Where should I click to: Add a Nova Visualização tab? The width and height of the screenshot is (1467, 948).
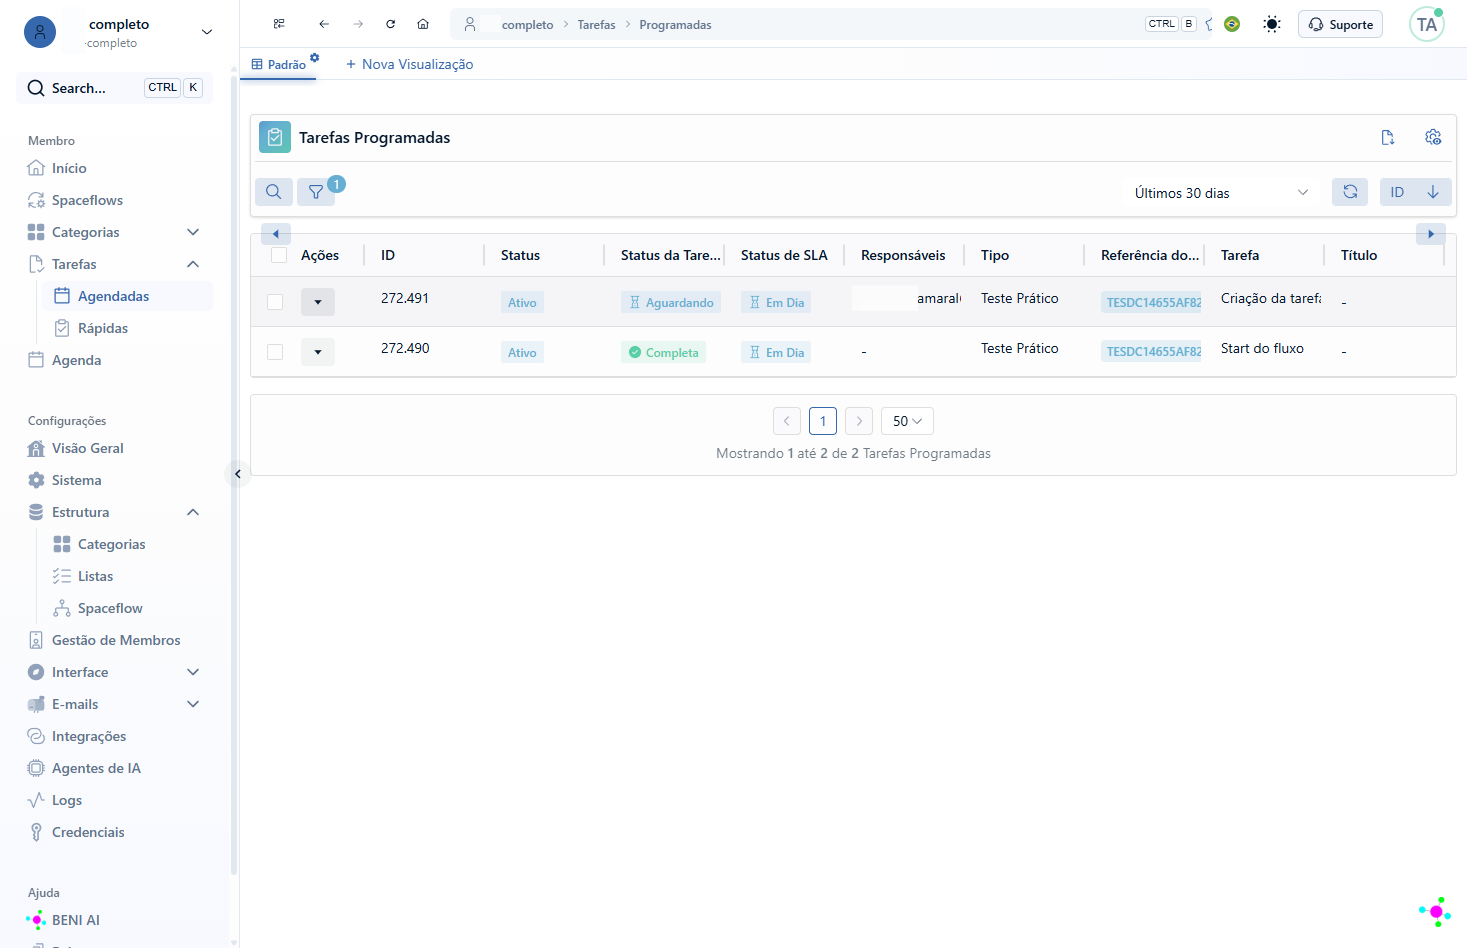point(409,64)
